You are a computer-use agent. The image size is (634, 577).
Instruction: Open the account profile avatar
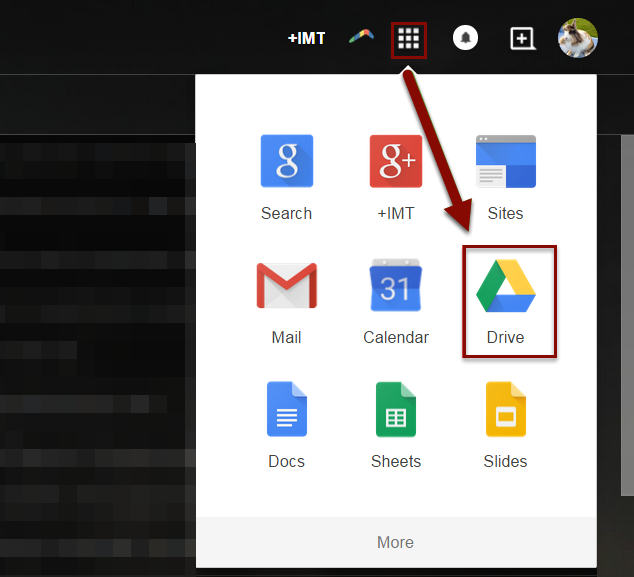pyautogui.click(x=578, y=38)
